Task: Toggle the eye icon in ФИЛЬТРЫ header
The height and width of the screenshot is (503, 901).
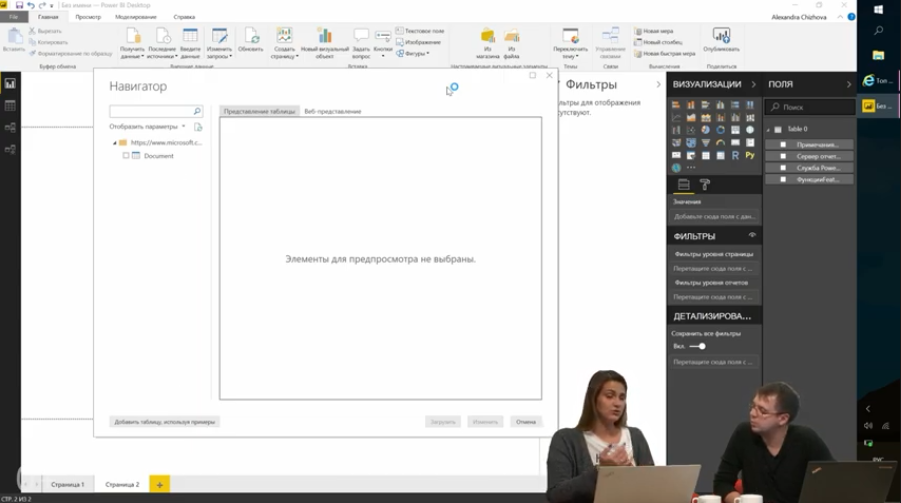Action: pyautogui.click(x=752, y=236)
